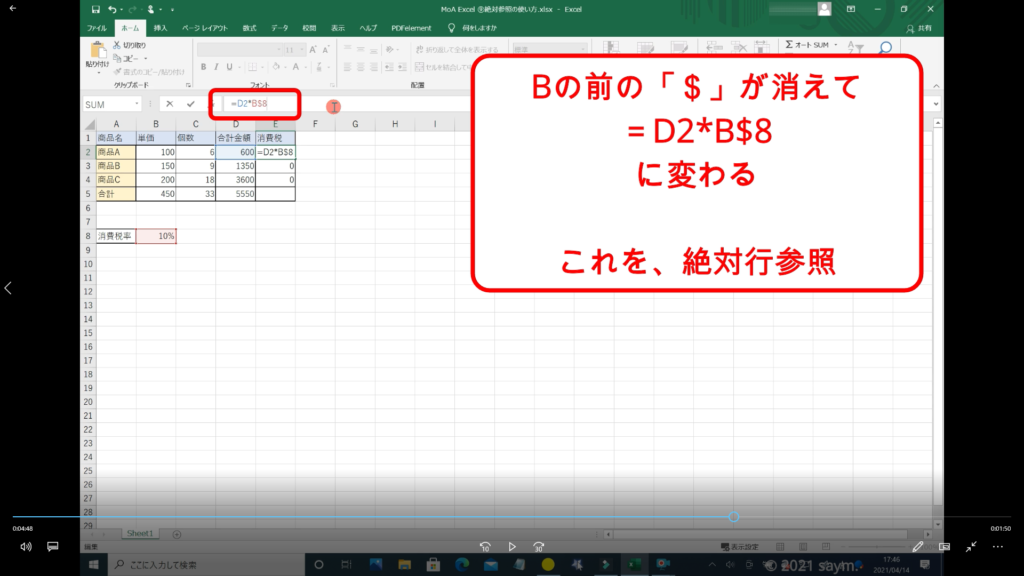Open the ファイル menu tab
This screenshot has height=576, width=1024.
click(97, 28)
